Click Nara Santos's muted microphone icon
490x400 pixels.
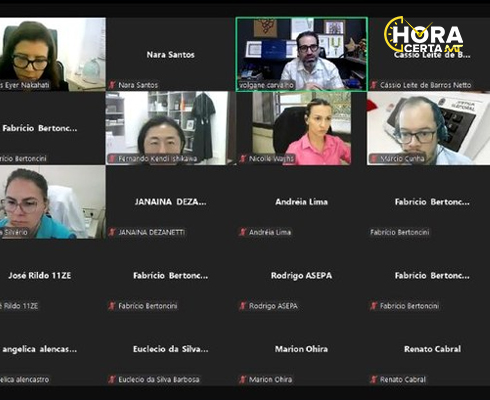tap(112, 85)
